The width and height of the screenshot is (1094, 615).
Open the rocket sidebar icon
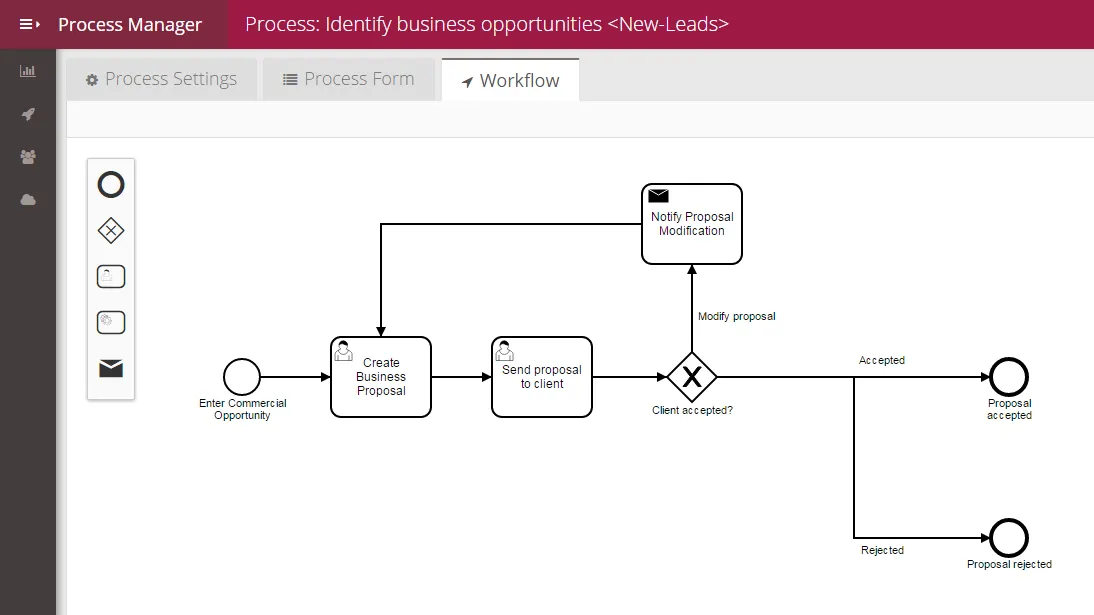point(28,114)
